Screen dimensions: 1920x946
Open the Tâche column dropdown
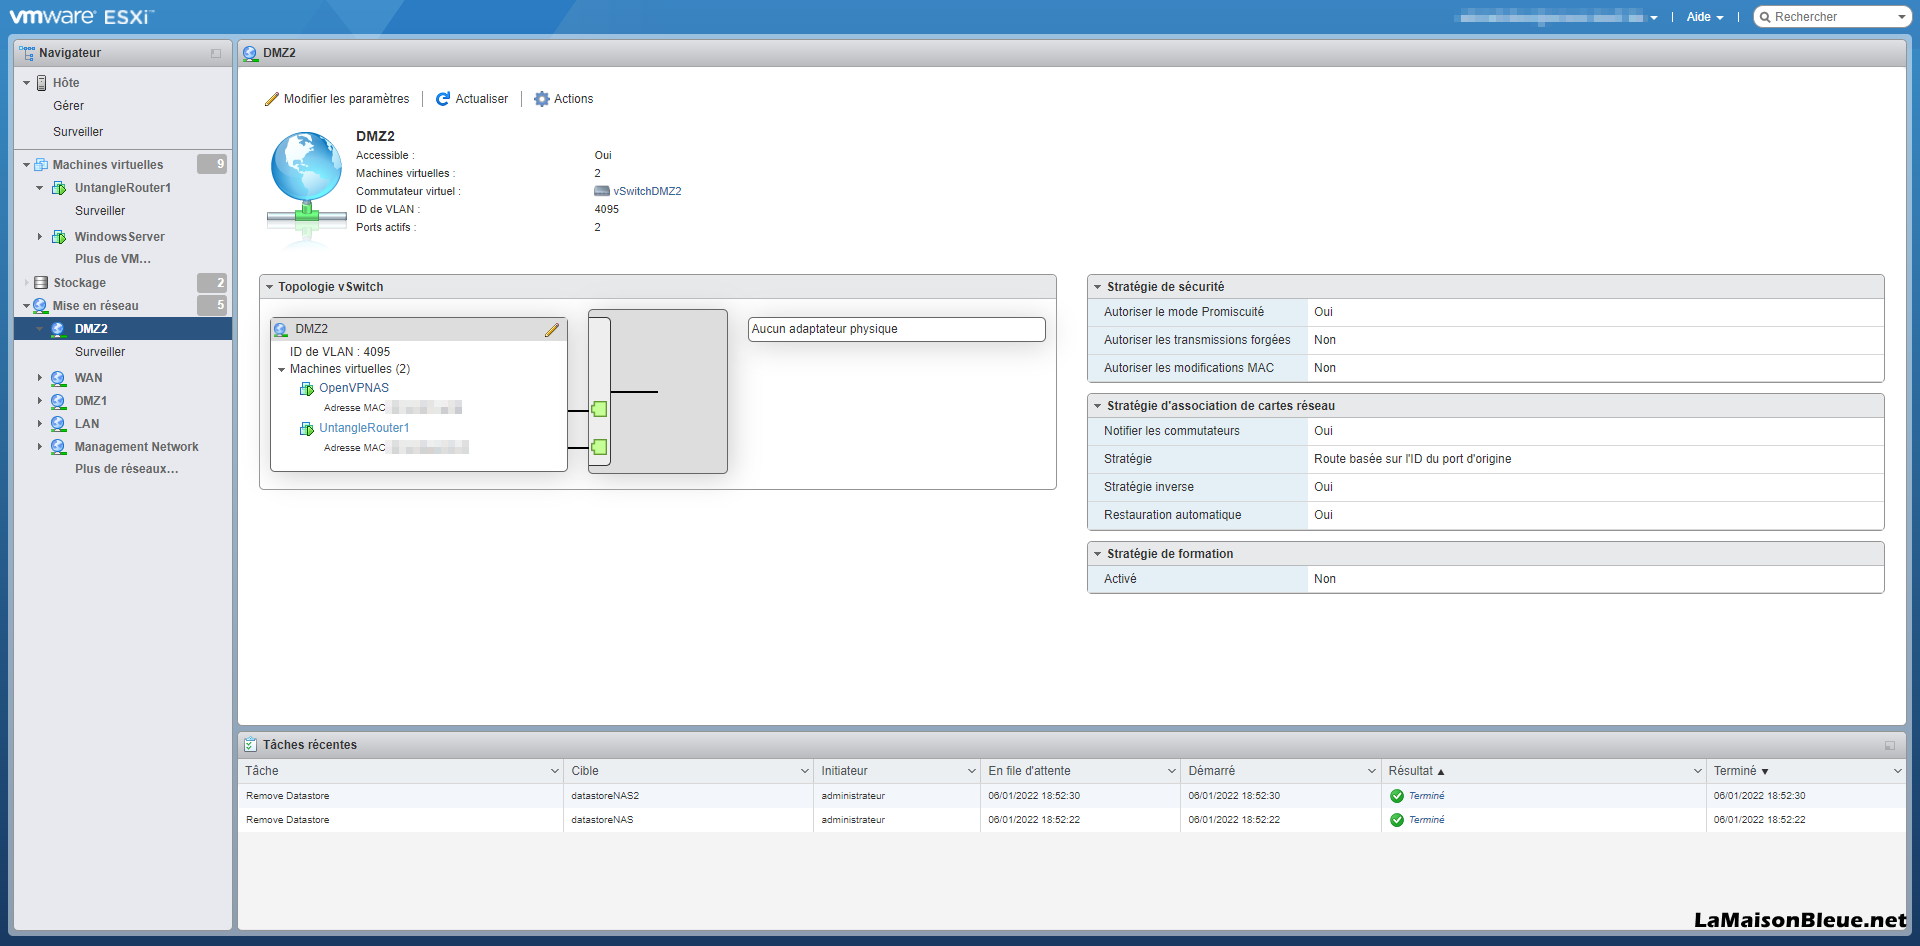555,771
